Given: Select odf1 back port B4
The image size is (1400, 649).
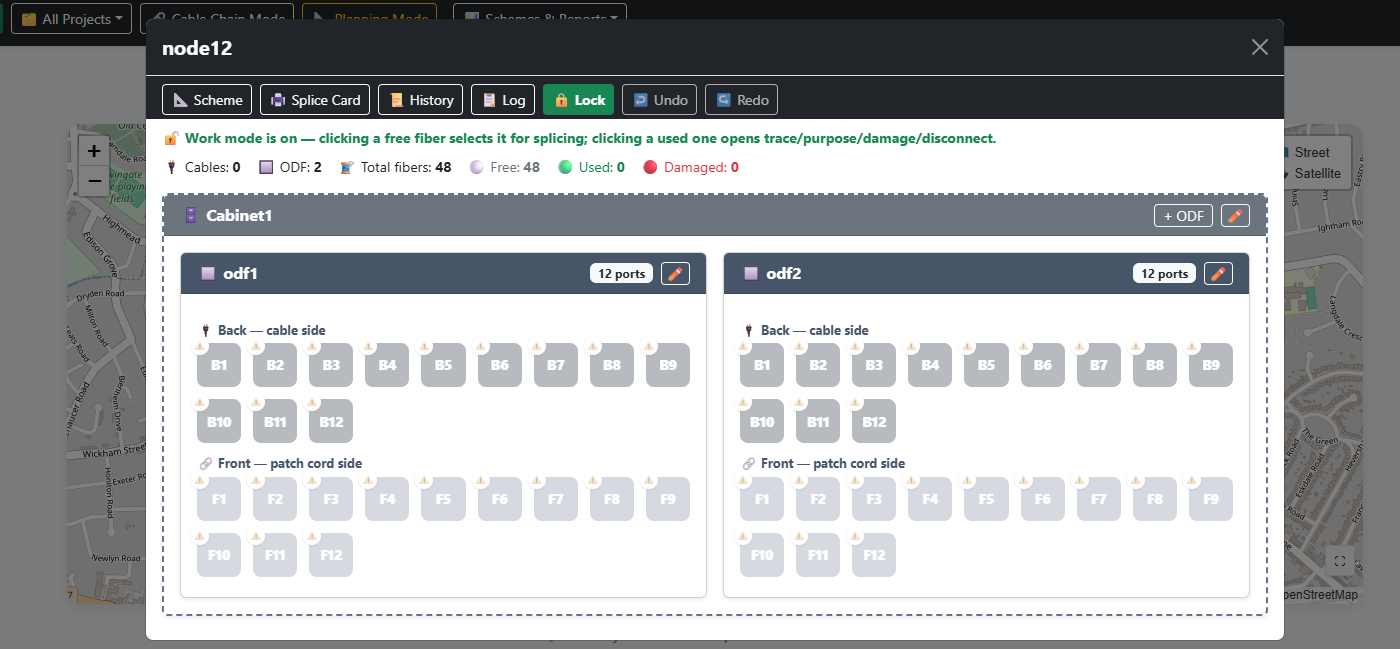Looking at the screenshot, I should click(x=387, y=365).
